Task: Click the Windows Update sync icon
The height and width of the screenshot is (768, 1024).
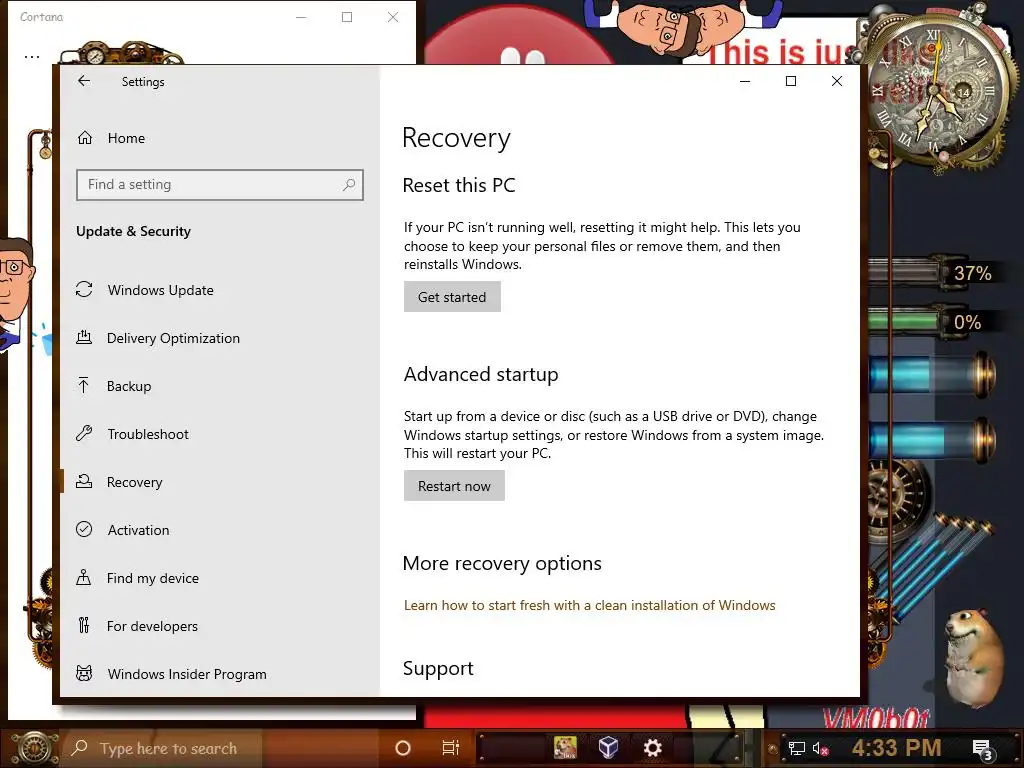Action: 84,289
